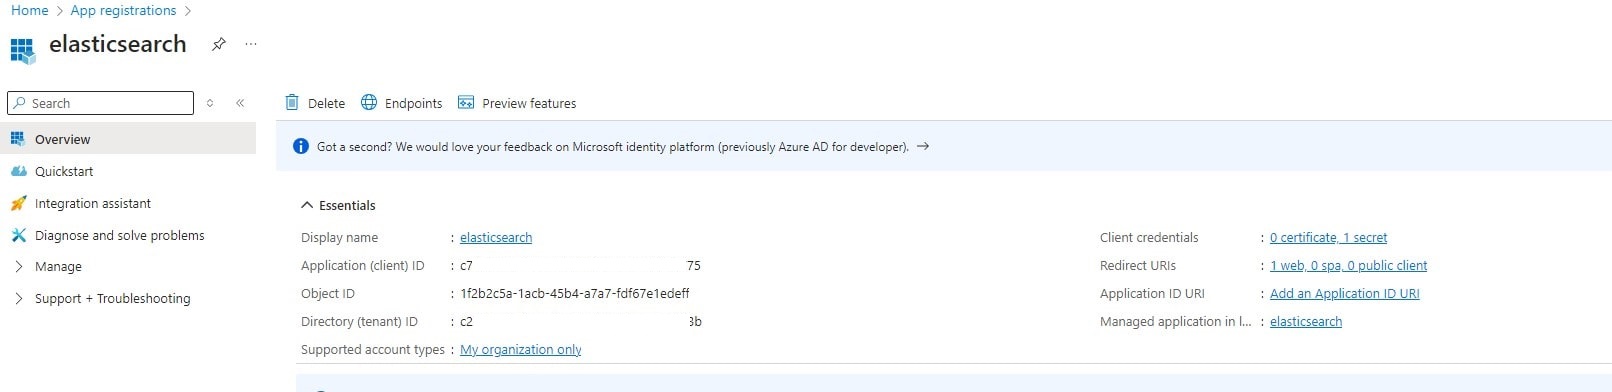The image size is (1612, 392).
Task: Open the App registrations breadcrumb
Action: pyautogui.click(x=123, y=10)
